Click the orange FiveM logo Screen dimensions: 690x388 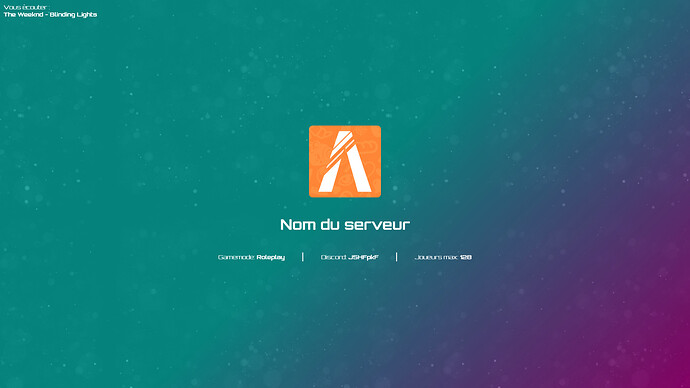click(x=345, y=161)
